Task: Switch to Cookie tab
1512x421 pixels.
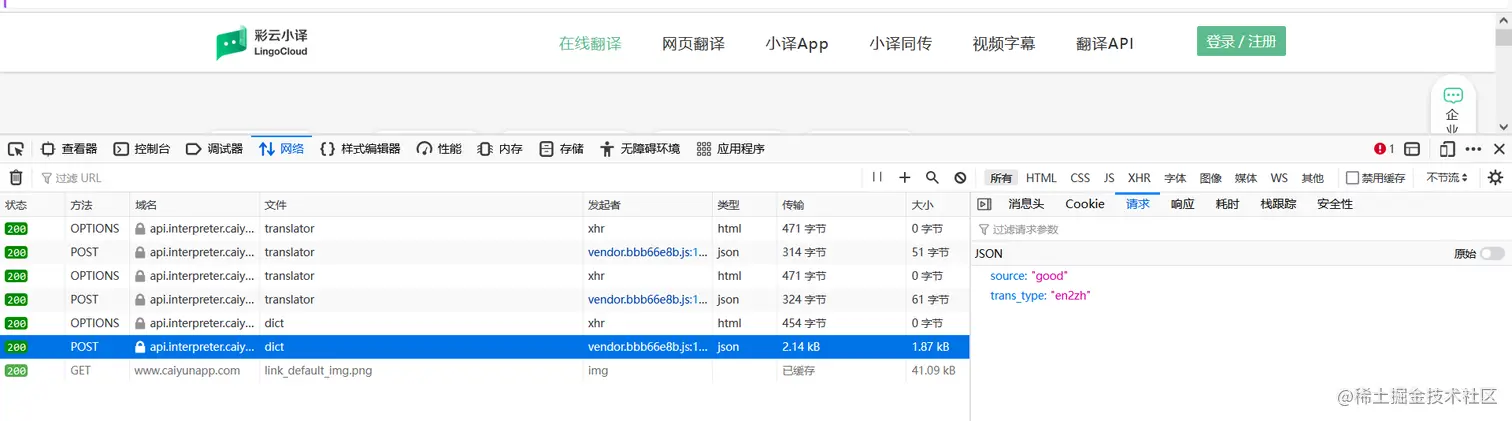Action: [x=1085, y=204]
